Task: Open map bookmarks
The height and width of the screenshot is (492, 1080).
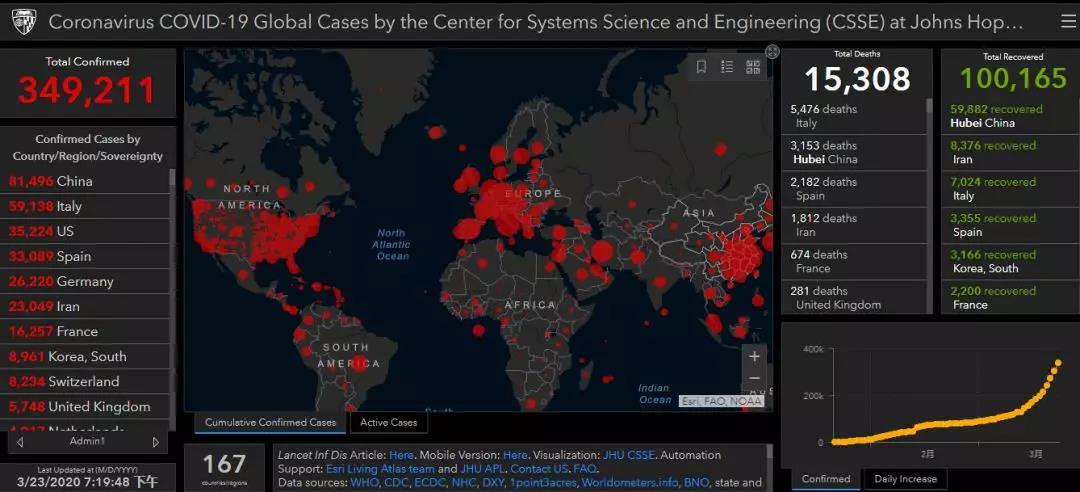Action: click(x=701, y=67)
